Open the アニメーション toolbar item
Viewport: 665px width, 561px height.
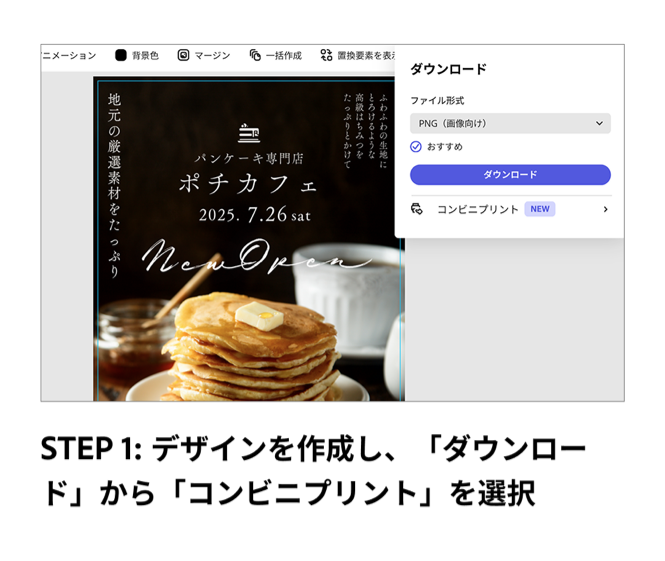tap(69, 56)
